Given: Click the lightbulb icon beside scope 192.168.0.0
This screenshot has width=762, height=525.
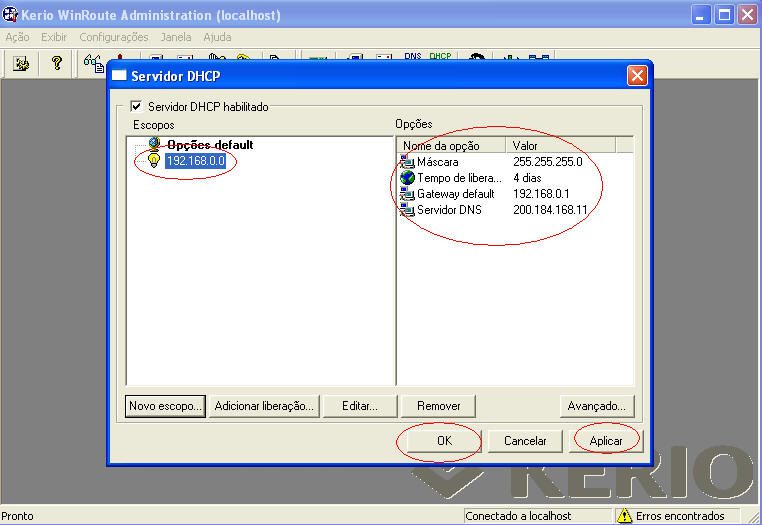Looking at the screenshot, I should pos(154,160).
